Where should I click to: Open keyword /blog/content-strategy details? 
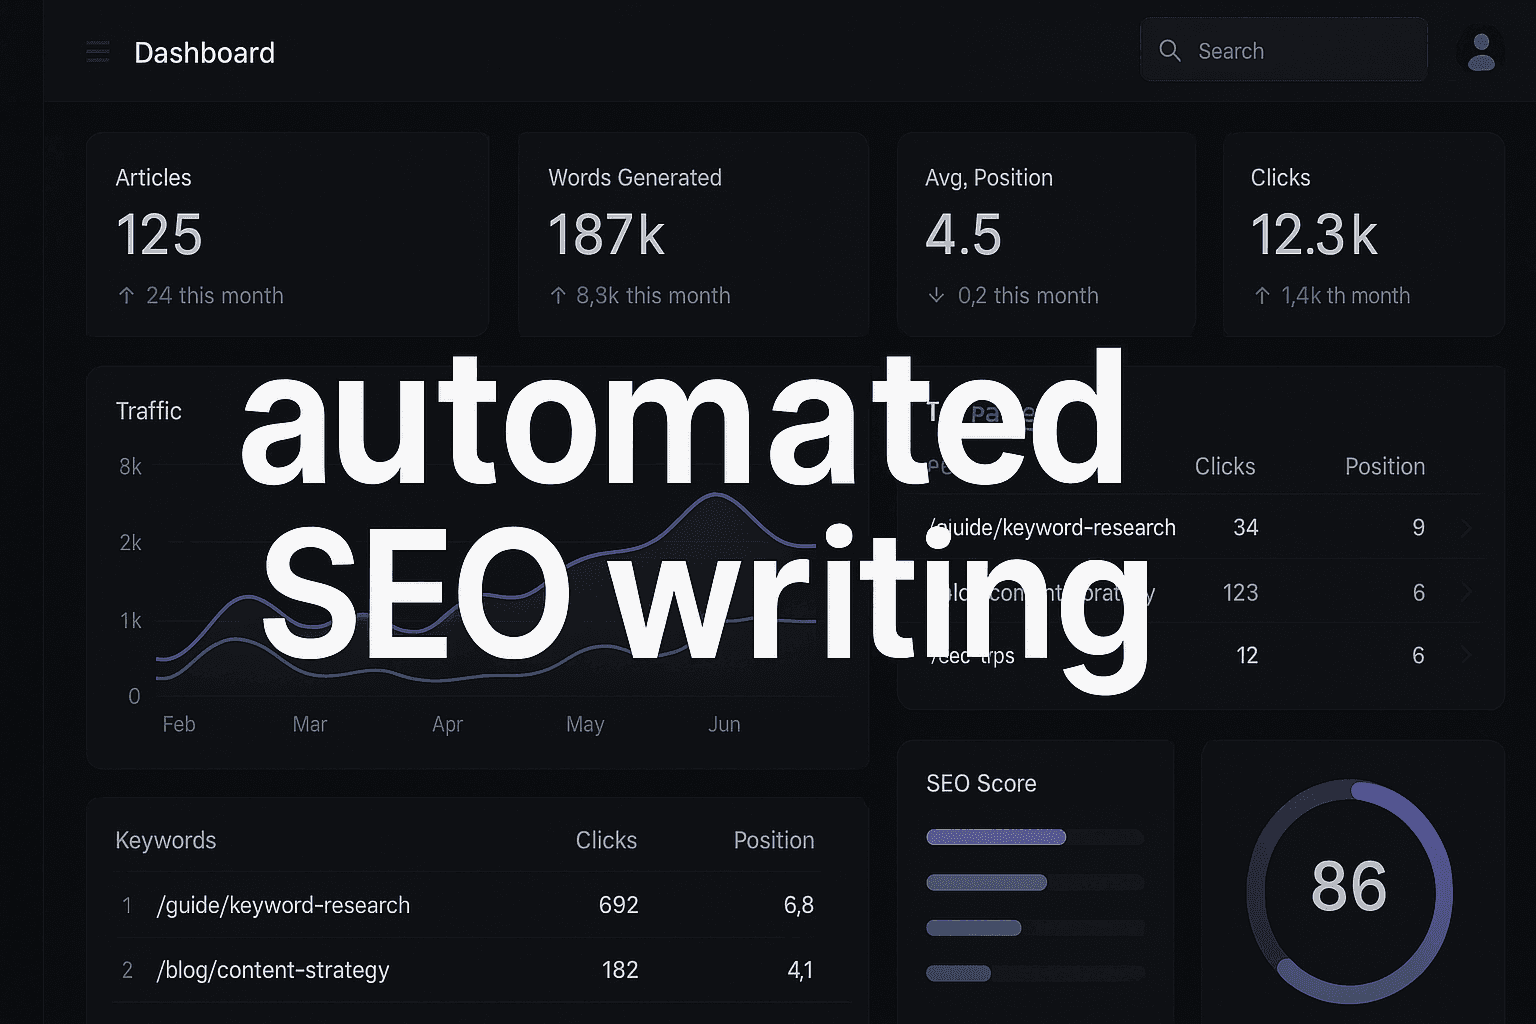(x=273, y=970)
